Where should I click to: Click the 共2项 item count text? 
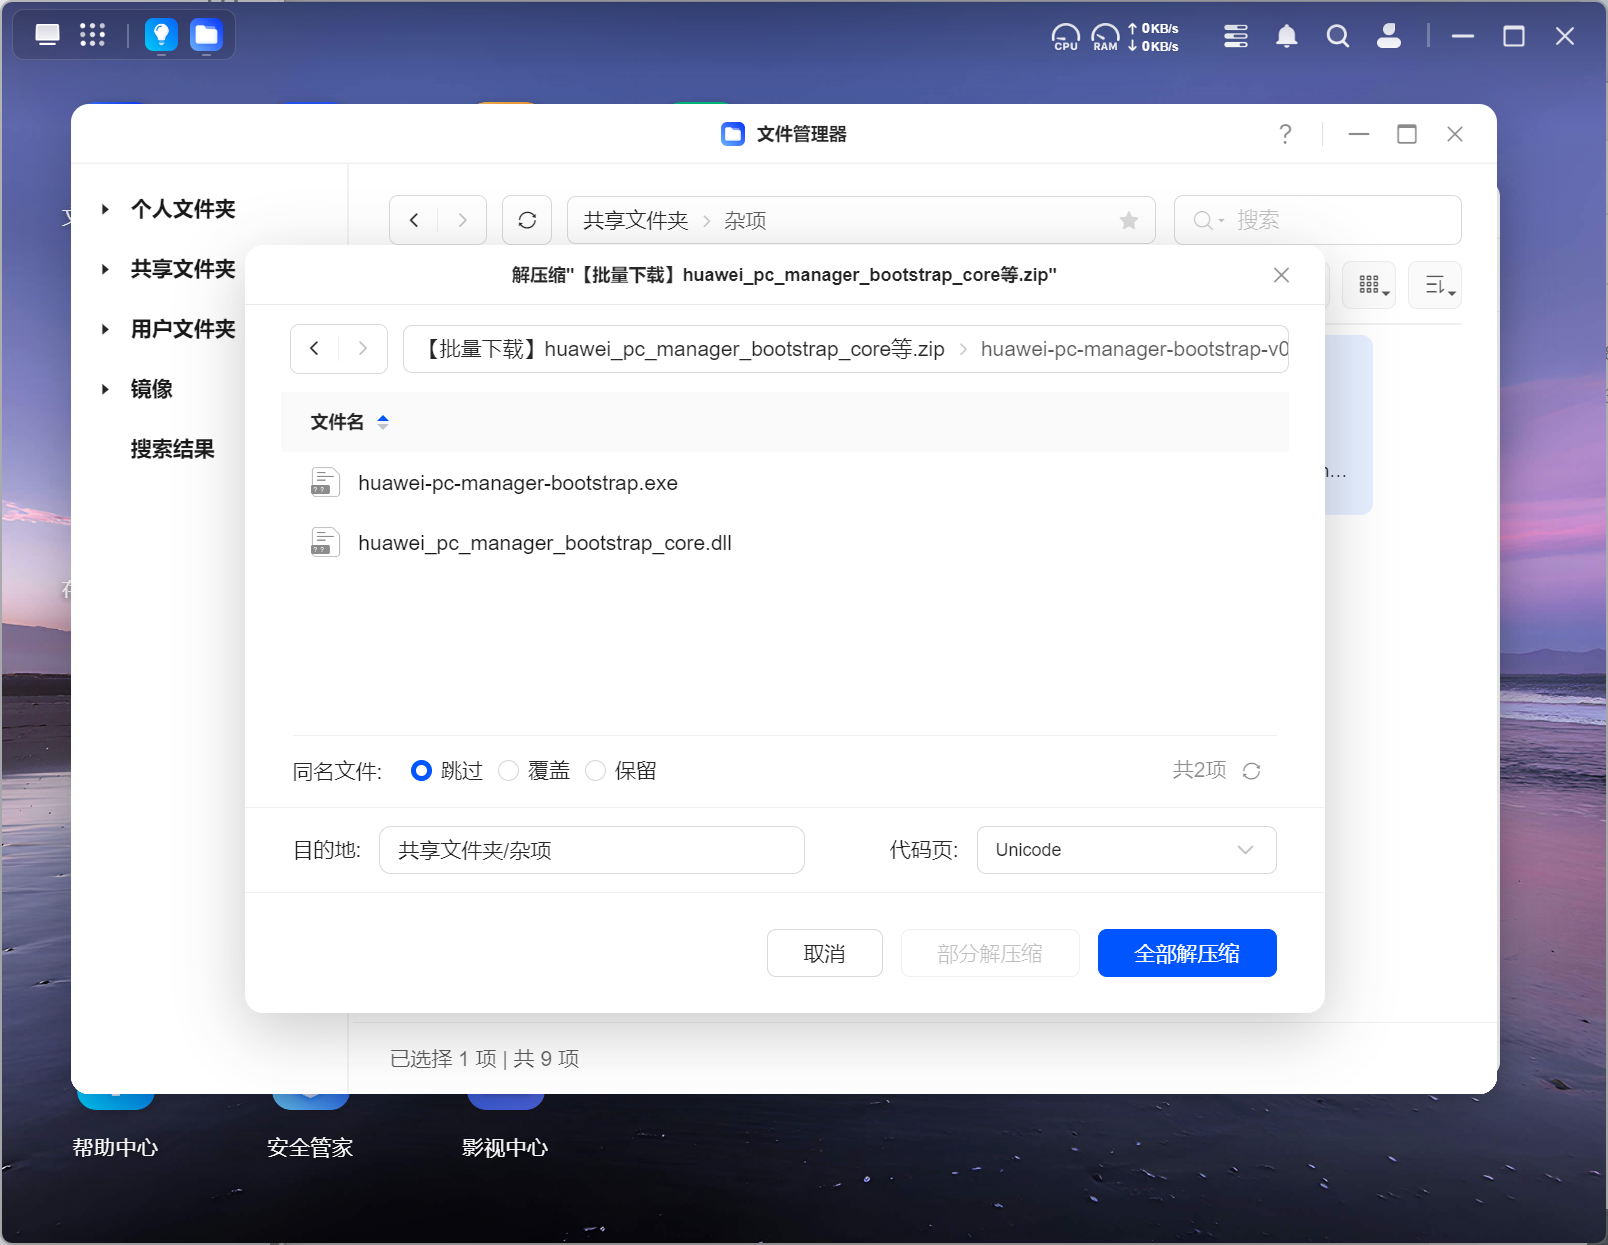(x=1199, y=770)
